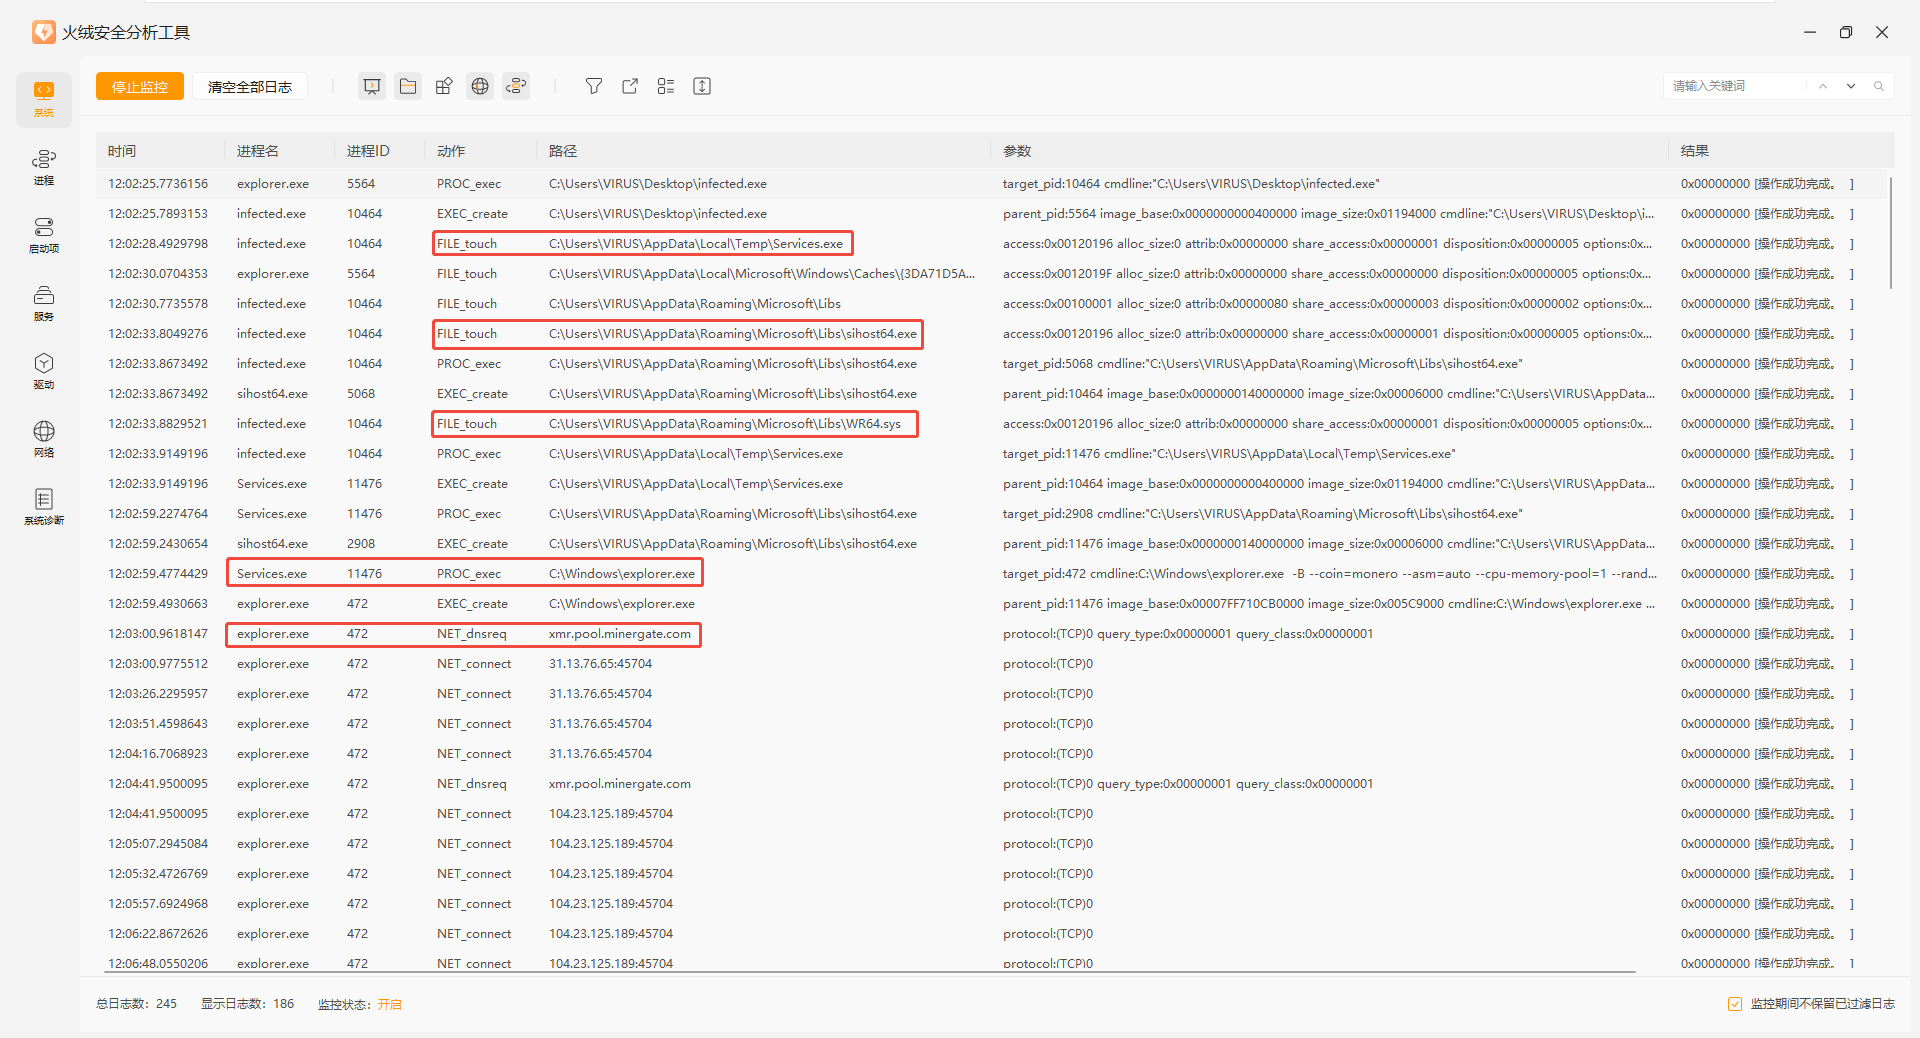Open the 进程 (Process) sidebar tab
The width and height of the screenshot is (1920, 1038).
tap(44, 167)
